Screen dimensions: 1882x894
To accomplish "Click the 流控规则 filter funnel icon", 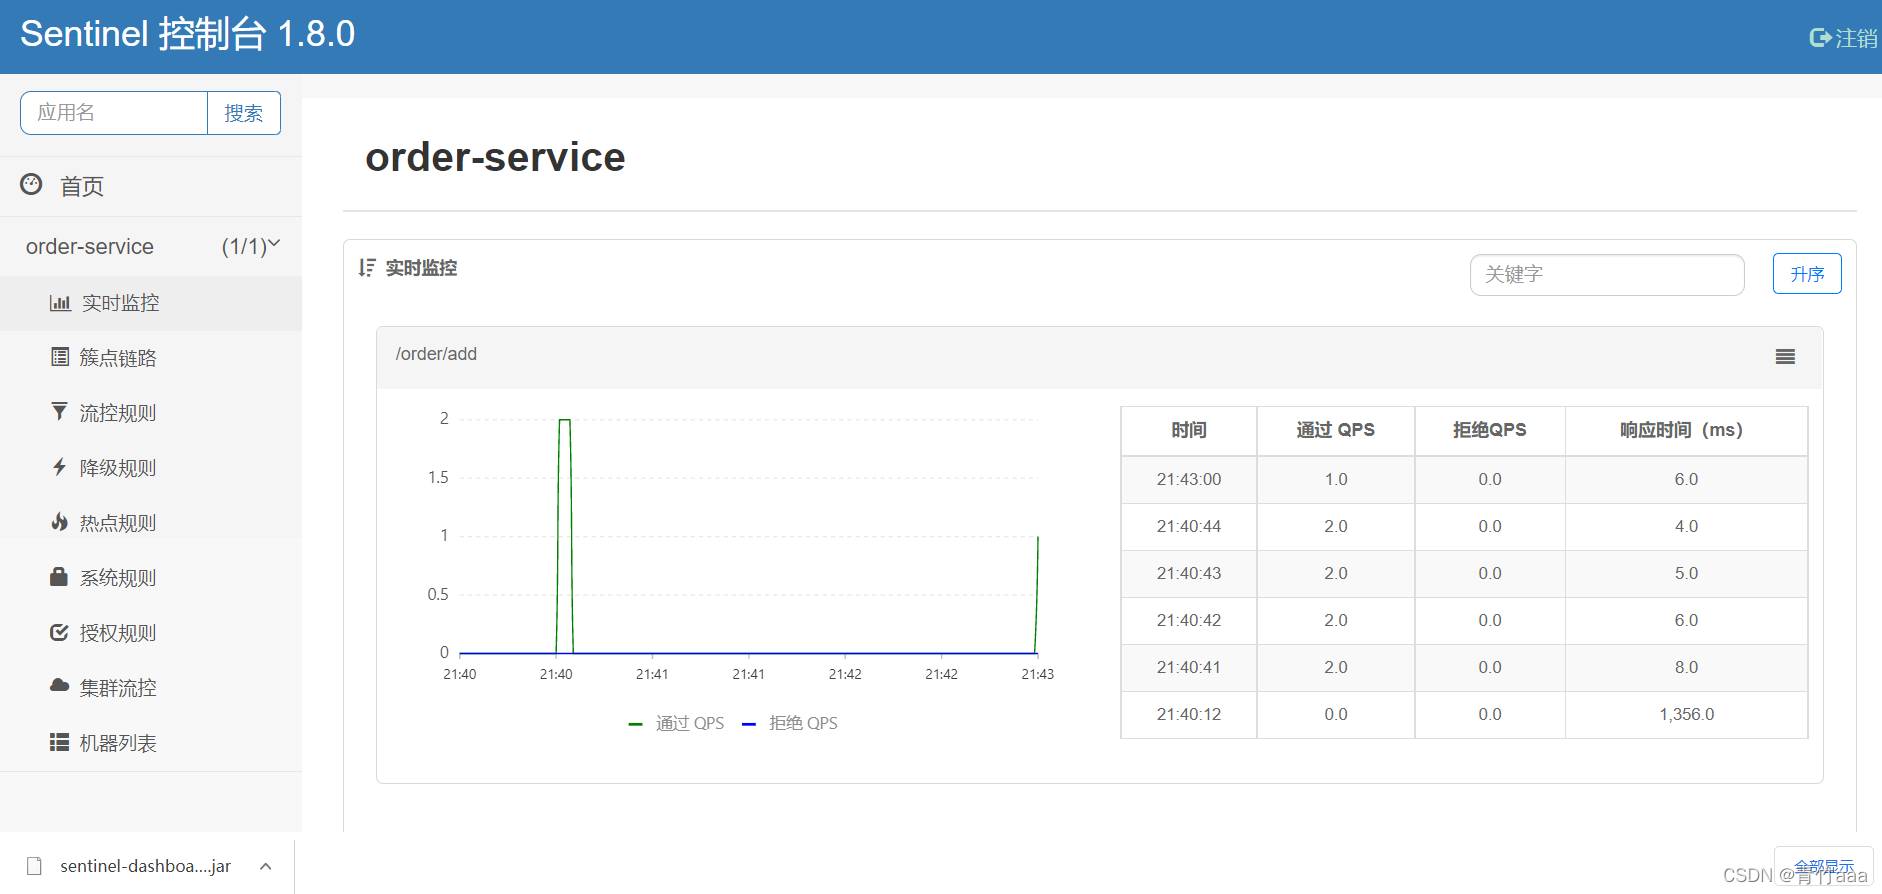I will tap(60, 412).
